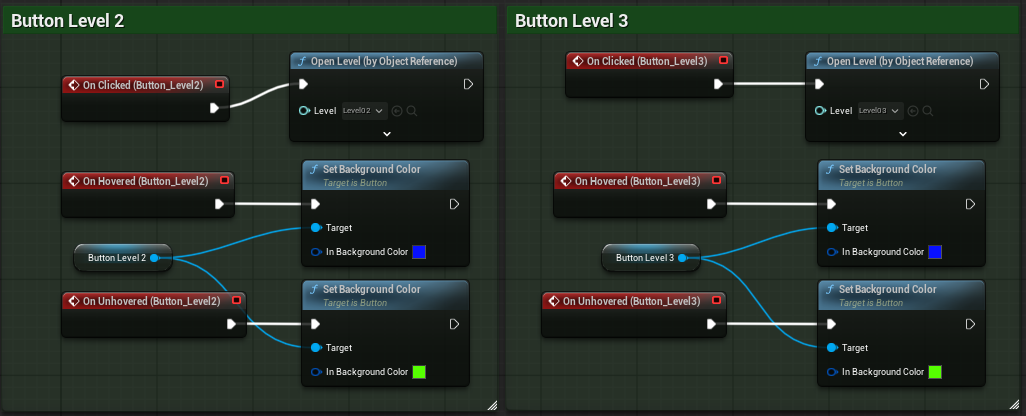Viewport: 1026px width, 416px height.
Task: Select the On Clicked (Button_Level2) event node title
Action: pos(145,85)
